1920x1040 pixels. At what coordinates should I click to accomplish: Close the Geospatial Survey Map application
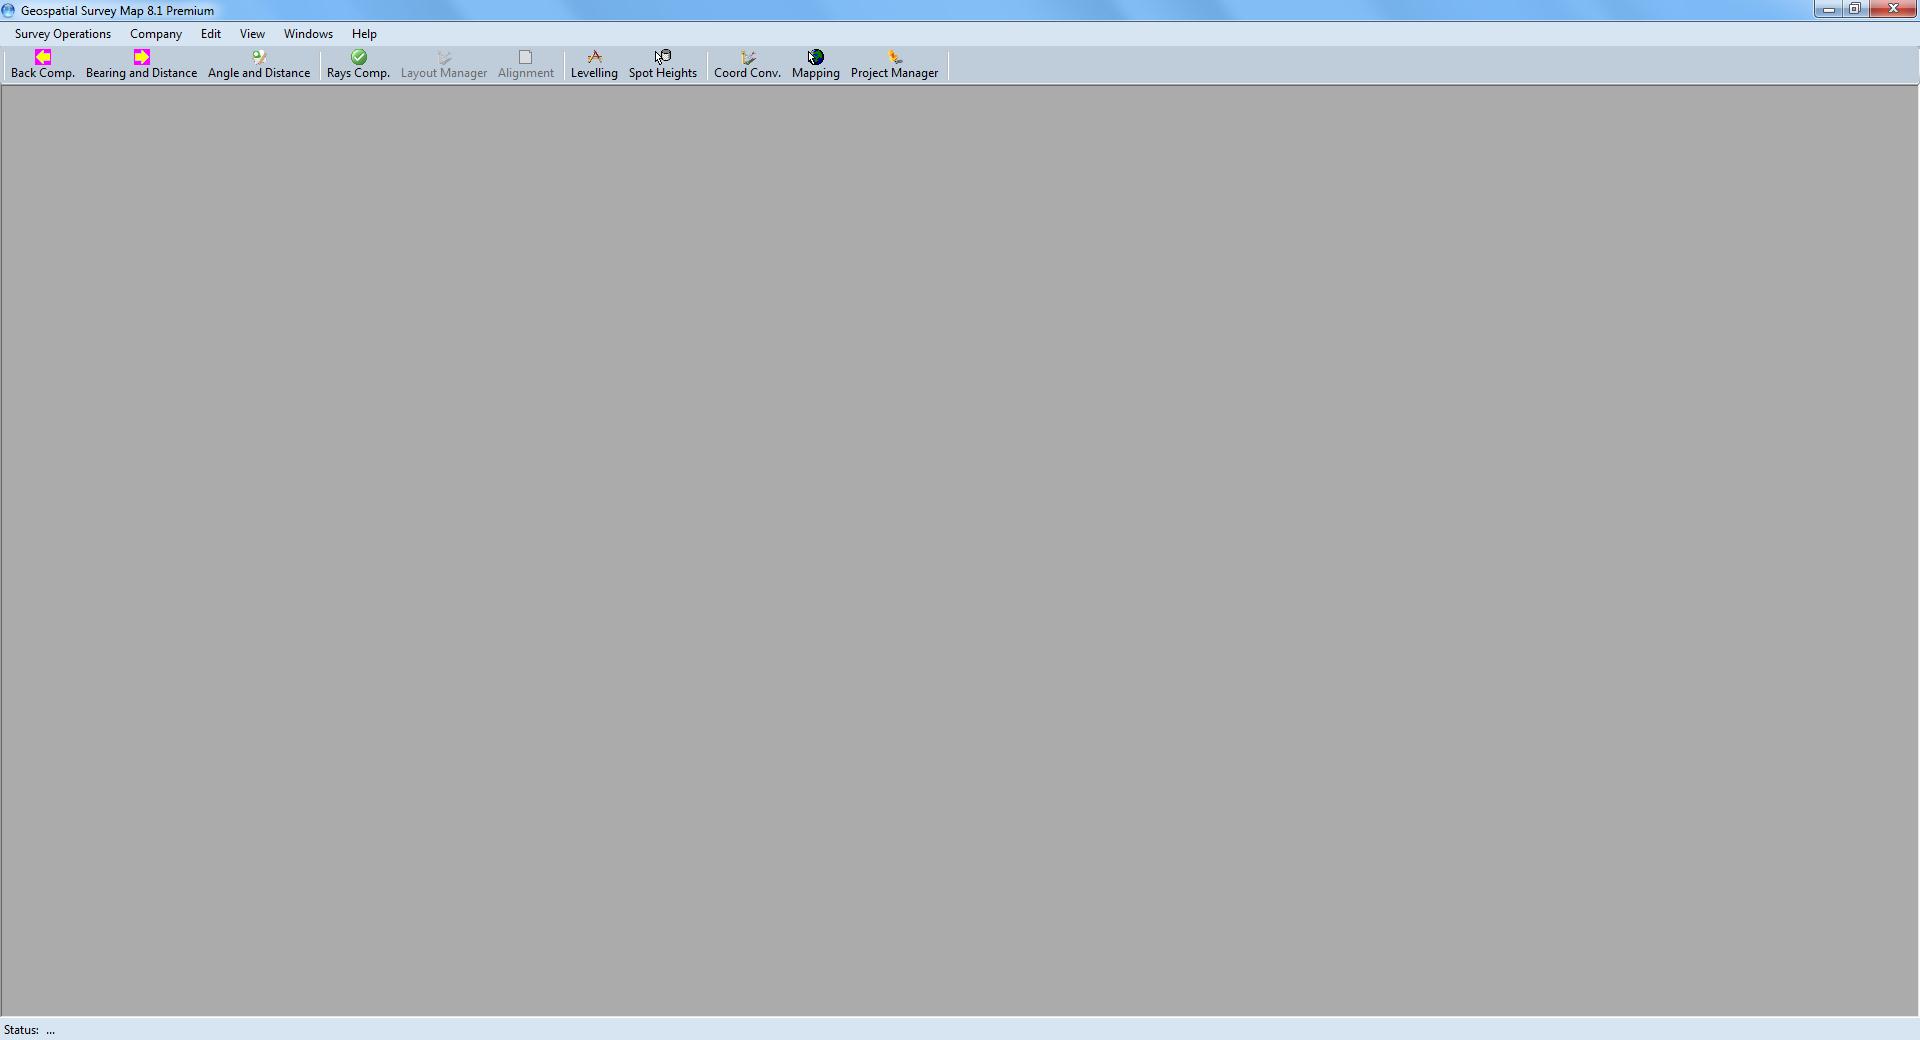tap(1893, 9)
